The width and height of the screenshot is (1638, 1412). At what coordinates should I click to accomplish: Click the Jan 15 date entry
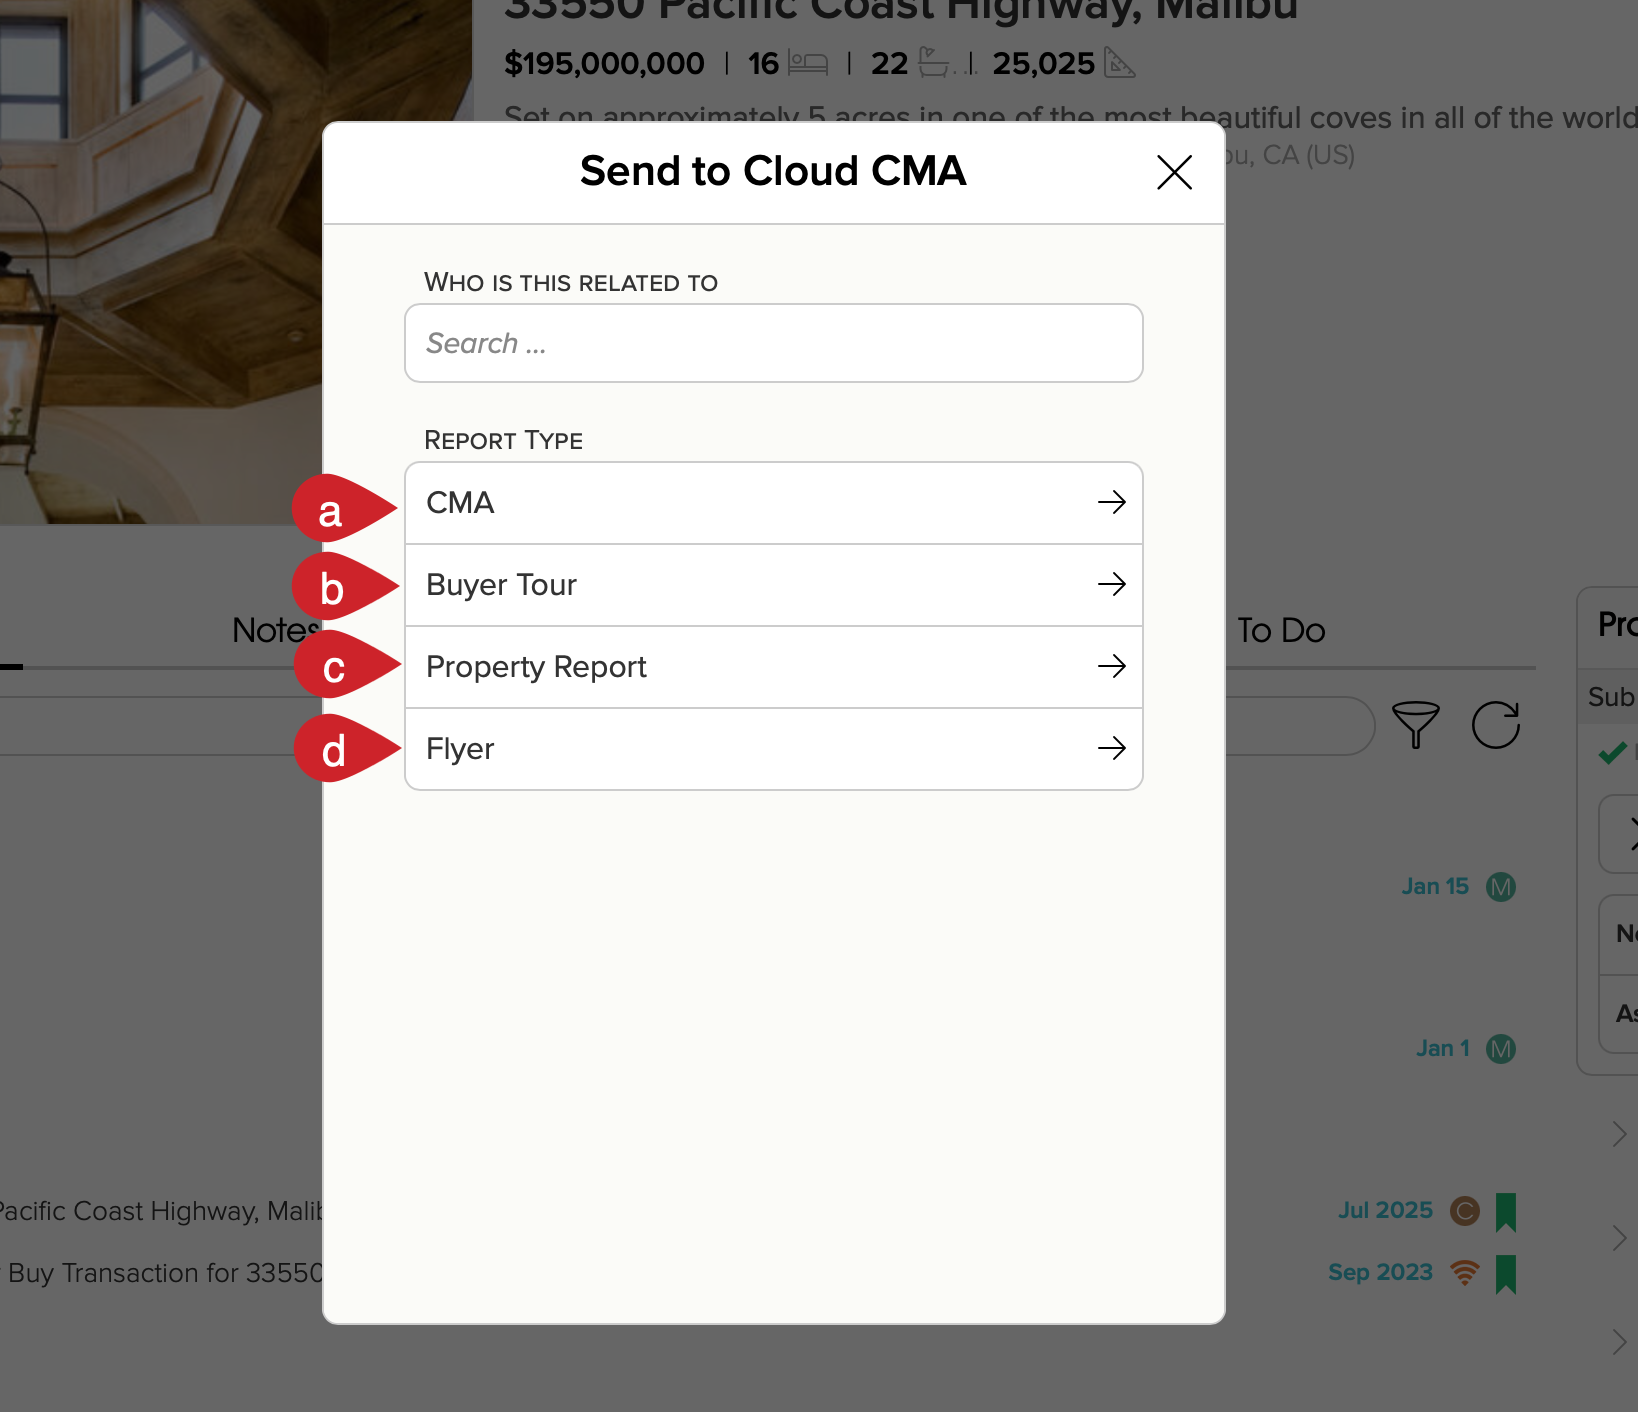[x=1435, y=887]
